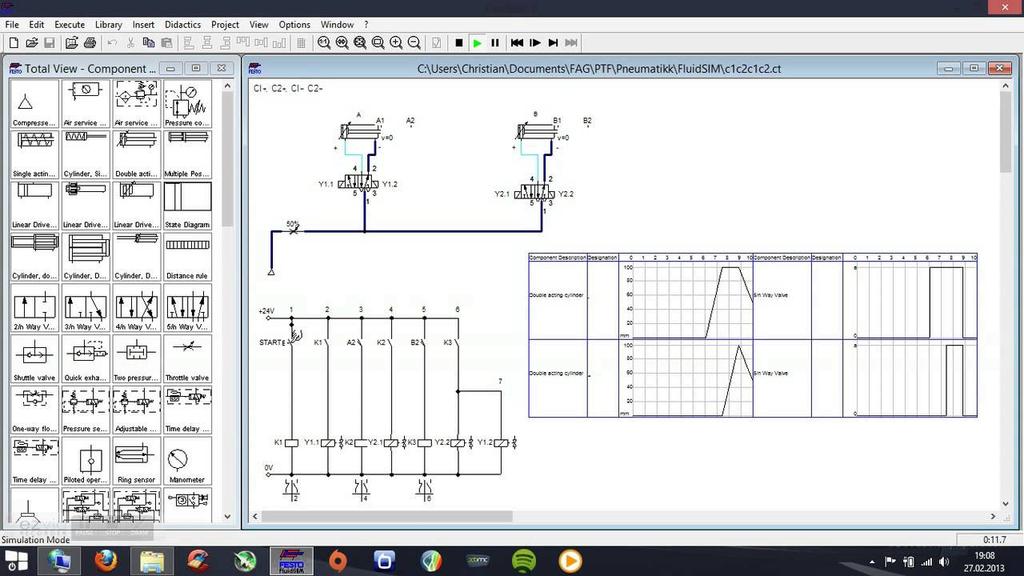
Task: Toggle the START pushbutton in circuit
Action: pos(293,340)
